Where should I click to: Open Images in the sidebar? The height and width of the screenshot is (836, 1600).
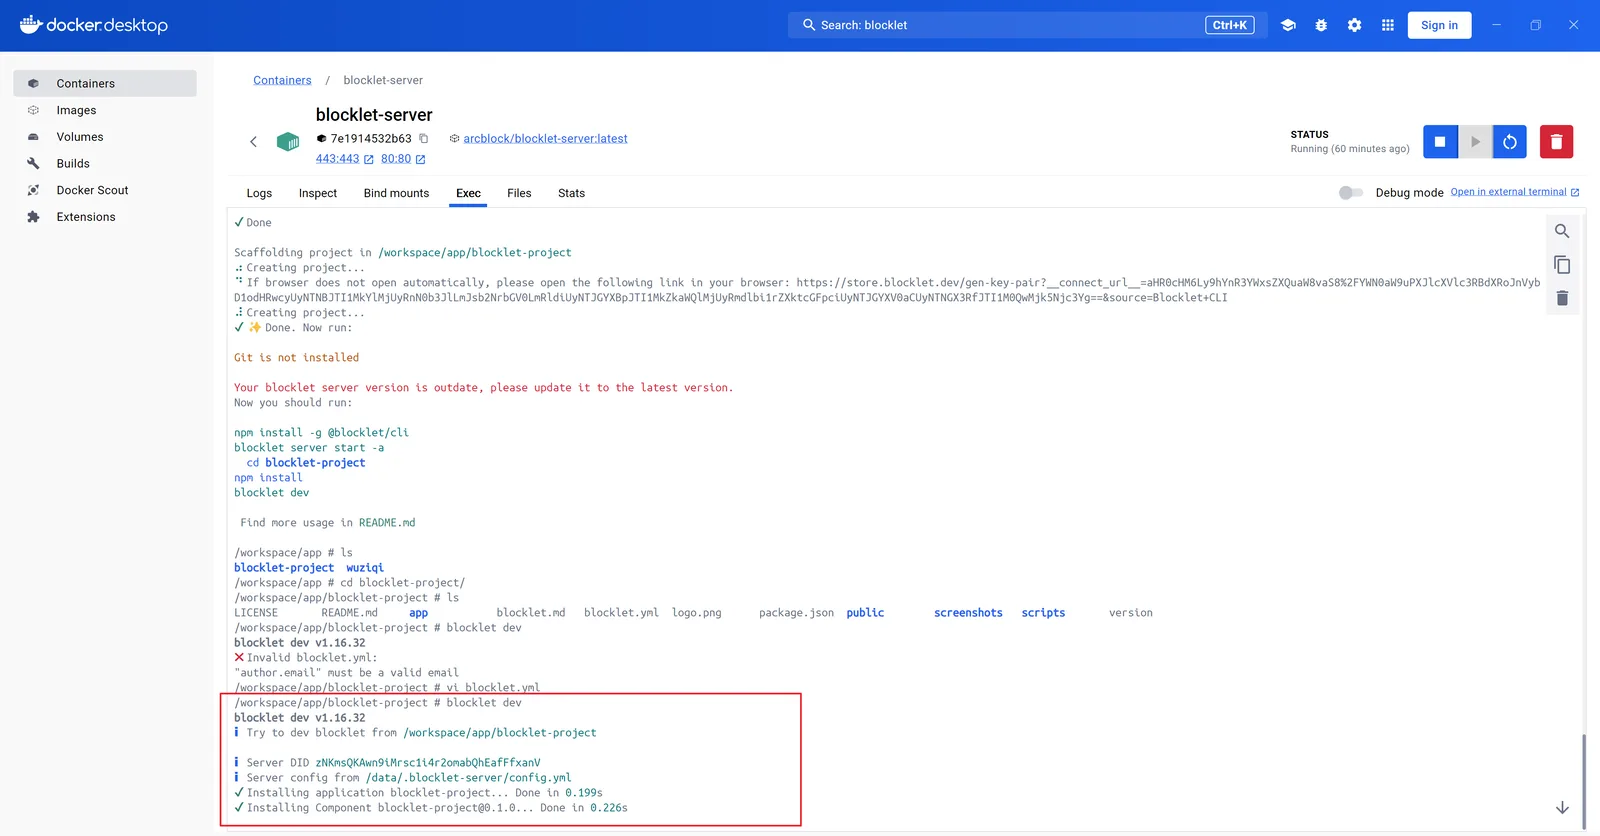pyautogui.click(x=105, y=110)
